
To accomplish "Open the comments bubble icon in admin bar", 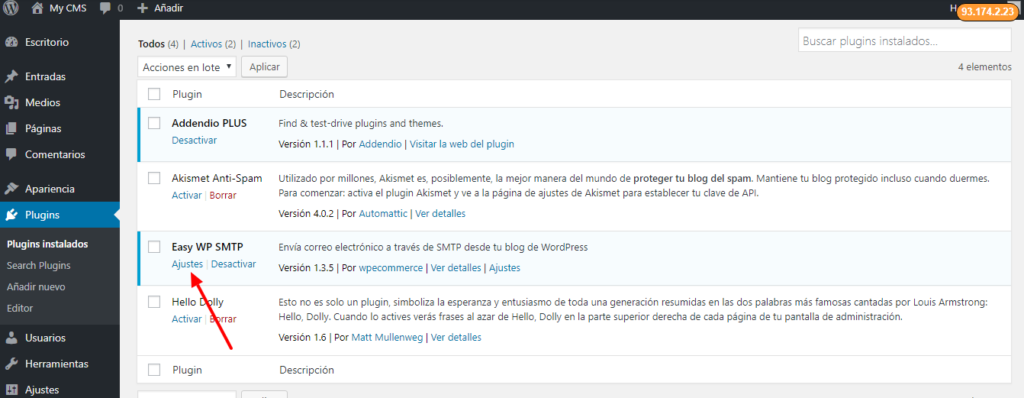I will [x=106, y=9].
